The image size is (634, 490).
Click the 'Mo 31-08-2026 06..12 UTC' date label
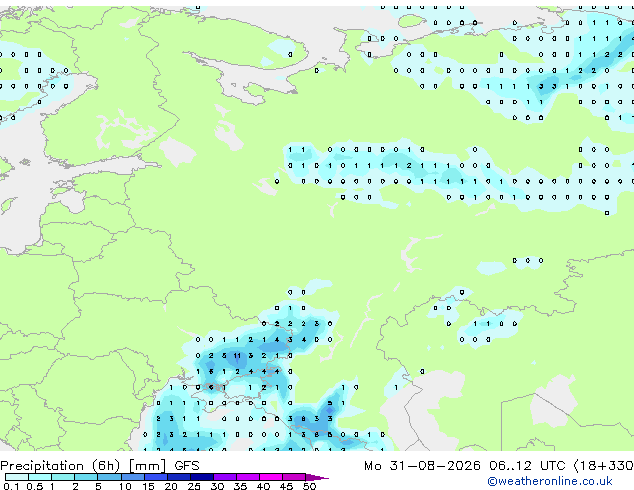(465, 466)
